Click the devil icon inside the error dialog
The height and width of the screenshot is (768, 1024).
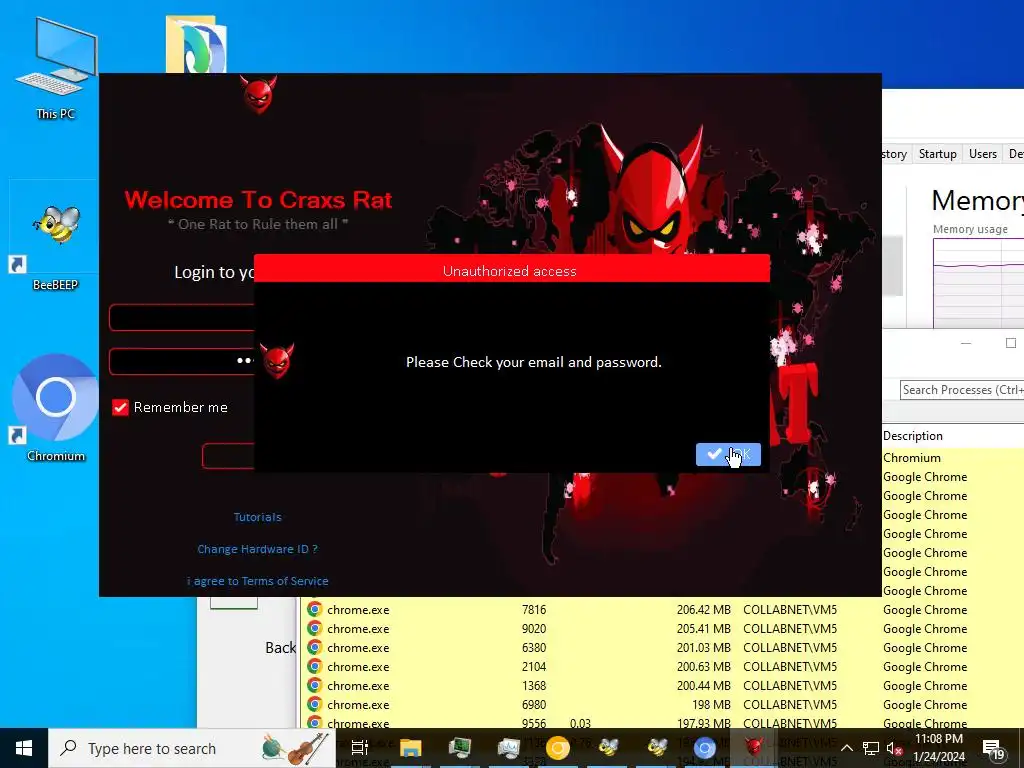pos(277,360)
